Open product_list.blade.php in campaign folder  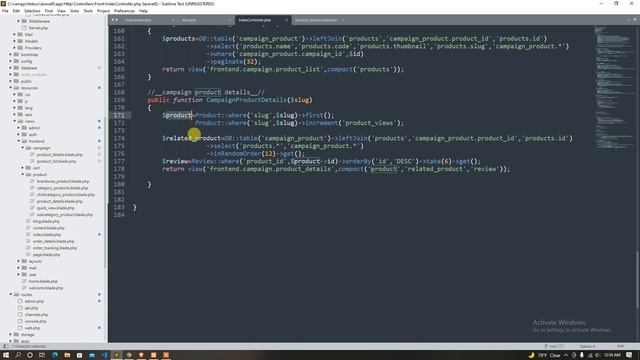pyautogui.click(x=56, y=161)
